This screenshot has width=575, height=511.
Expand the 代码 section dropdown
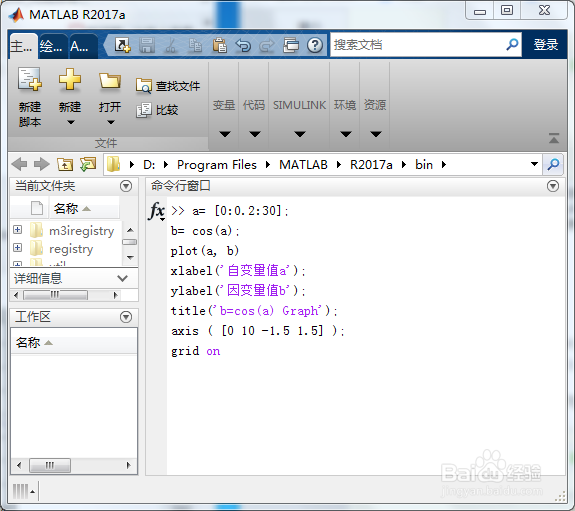point(255,134)
